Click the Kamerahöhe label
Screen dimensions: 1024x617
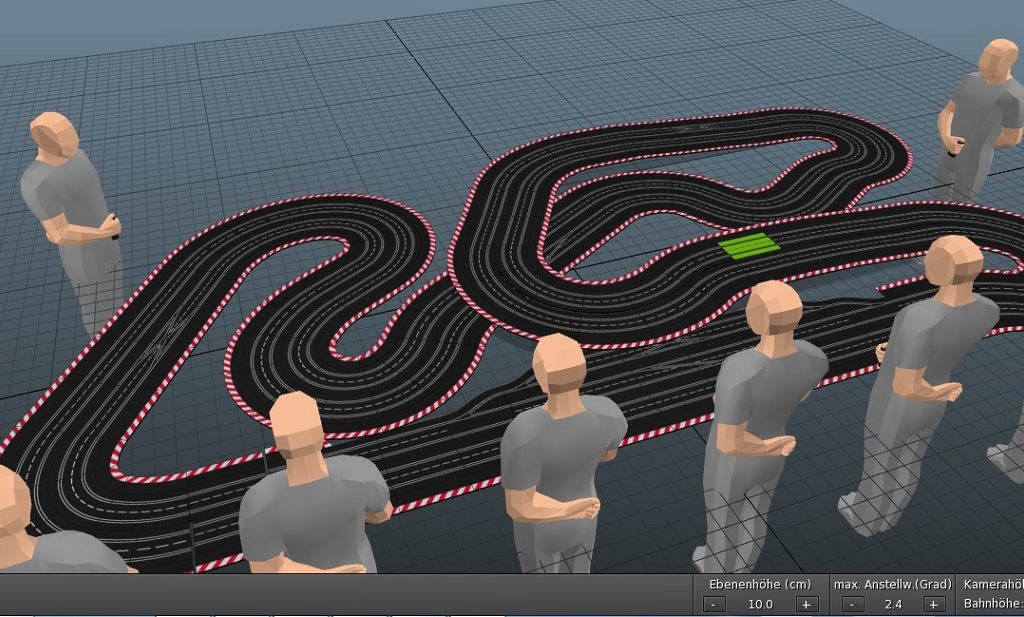tap(994, 584)
